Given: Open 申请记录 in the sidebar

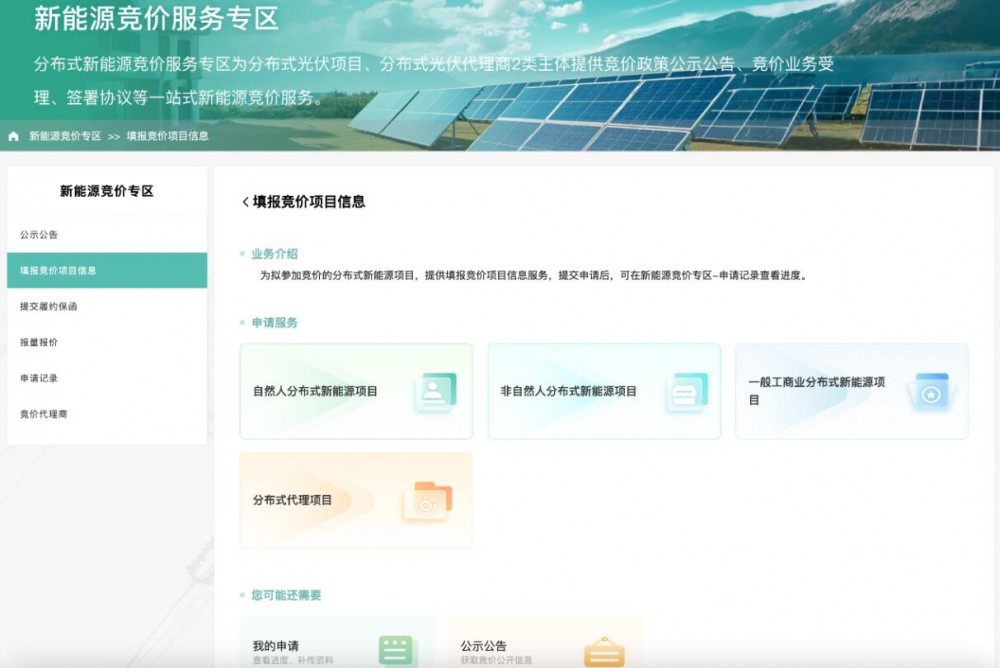Looking at the screenshot, I should click(39, 378).
